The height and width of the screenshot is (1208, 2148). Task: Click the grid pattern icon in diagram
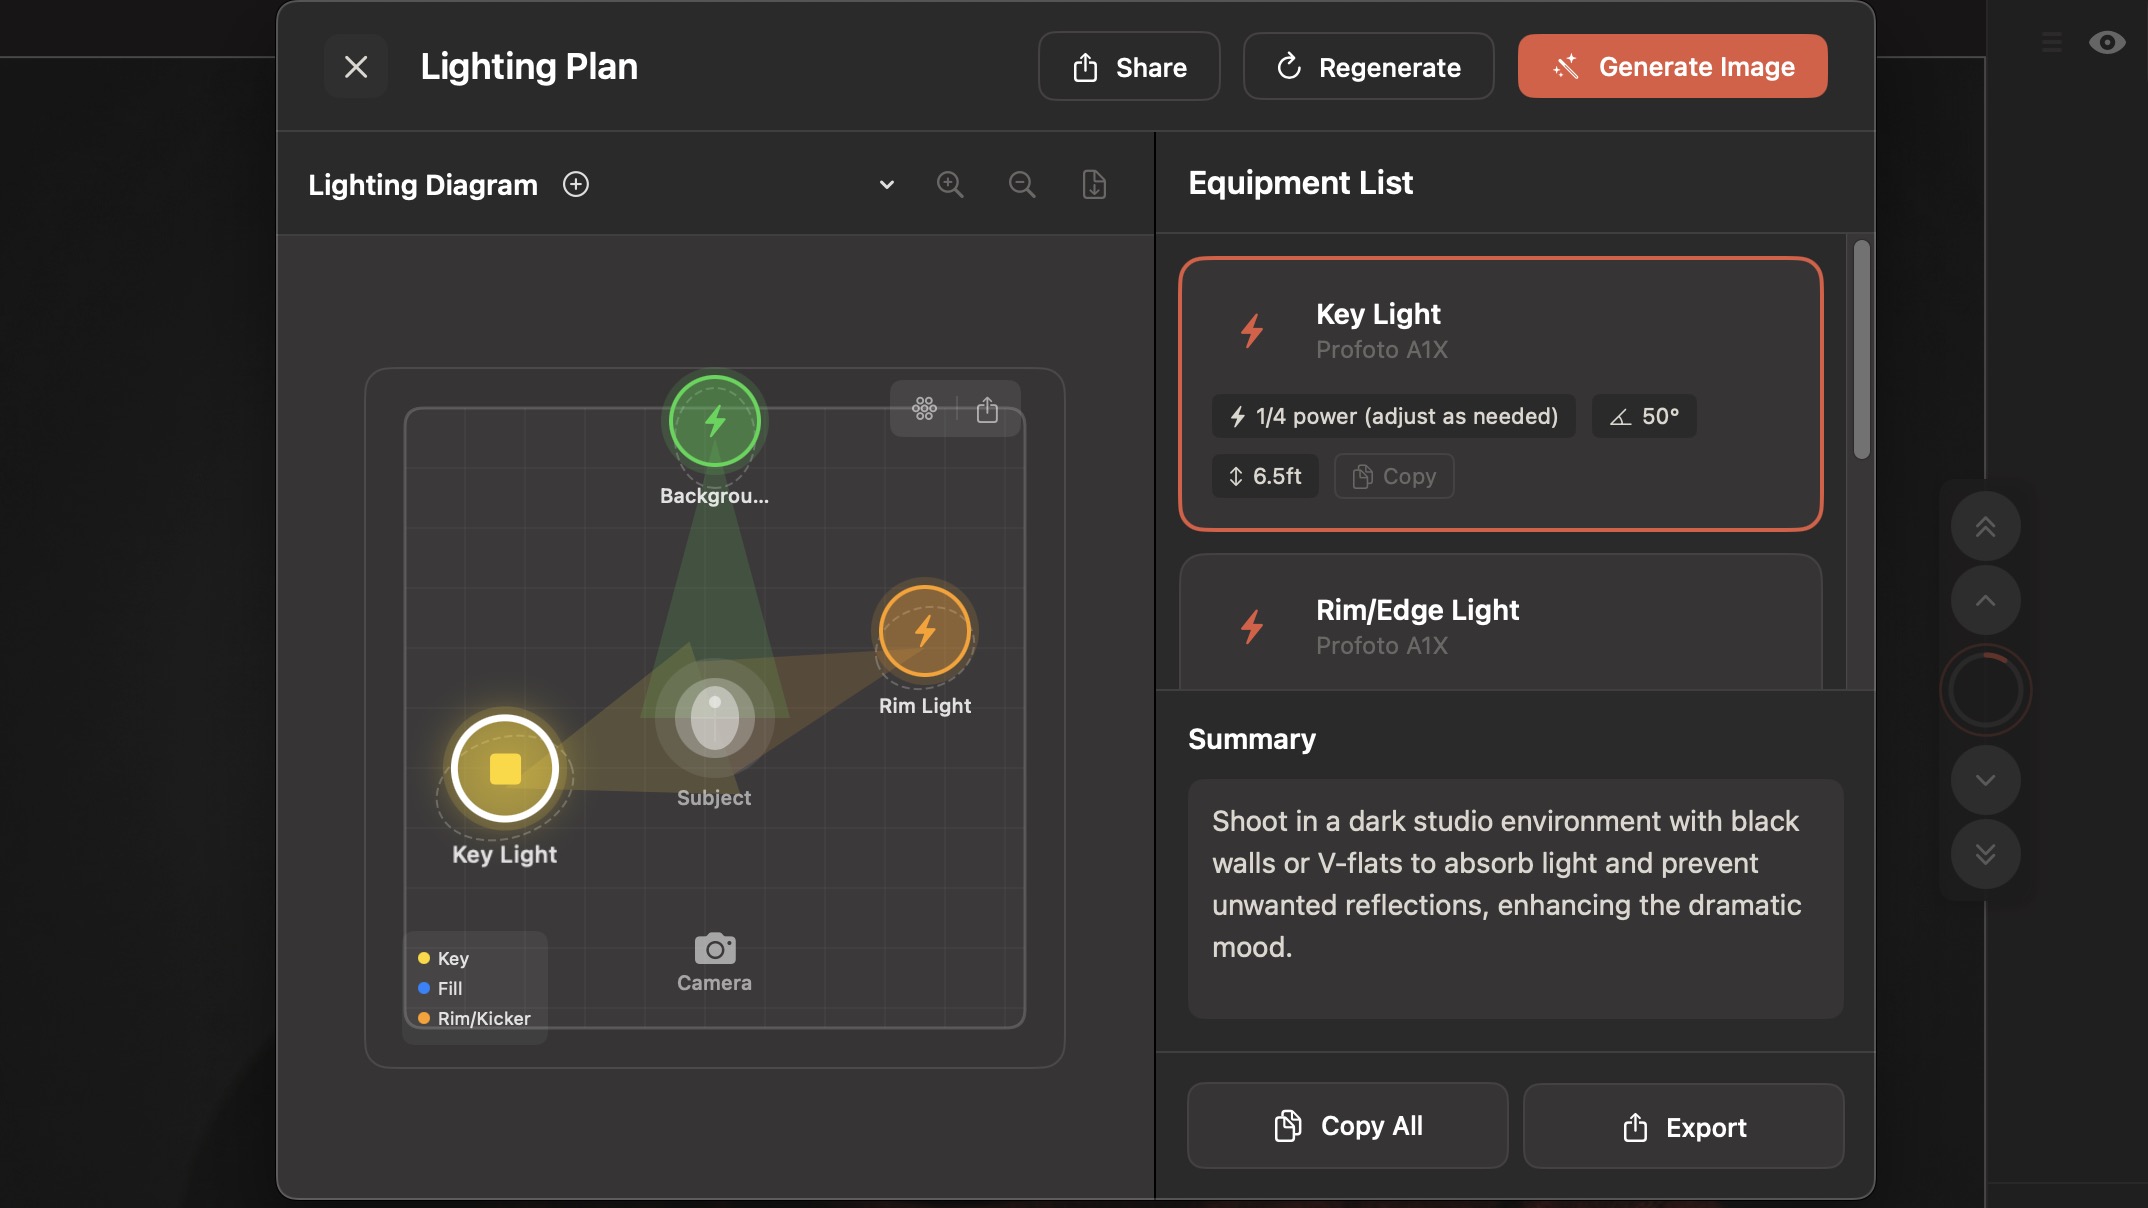[x=924, y=409]
